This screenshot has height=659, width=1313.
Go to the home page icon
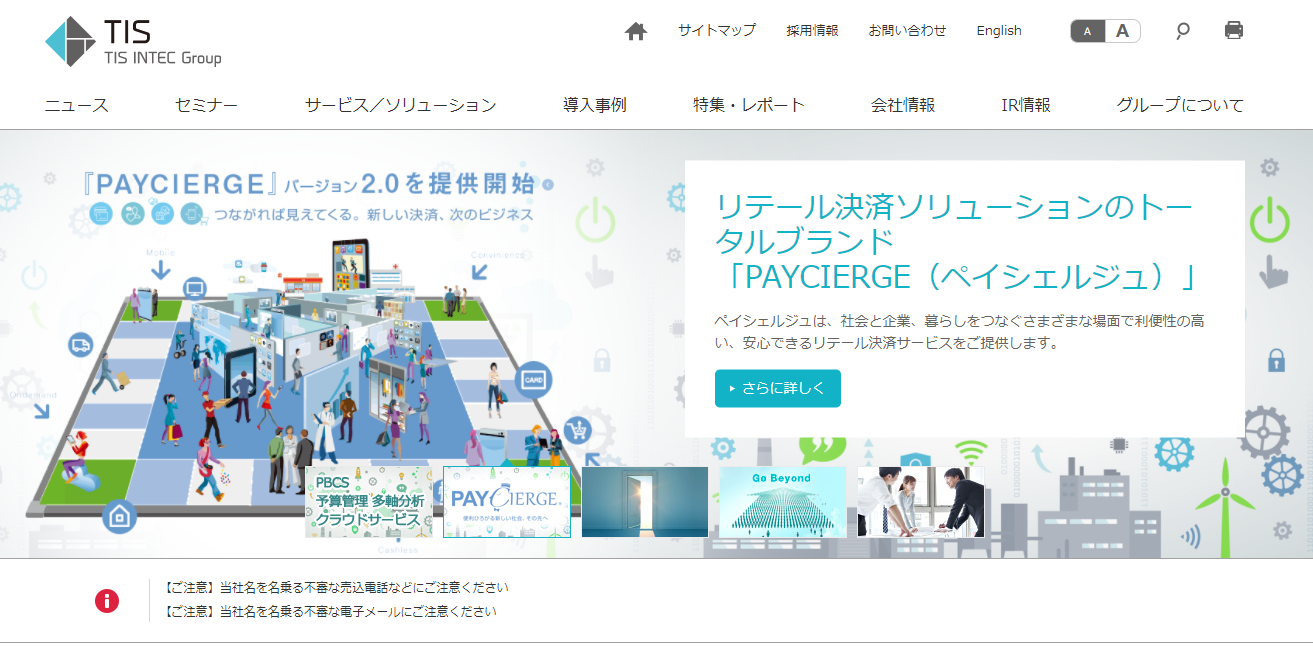pos(636,31)
